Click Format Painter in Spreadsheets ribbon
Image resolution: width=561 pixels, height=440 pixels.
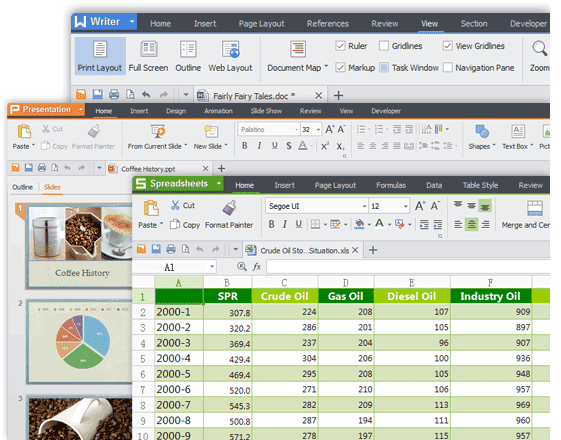[229, 215]
